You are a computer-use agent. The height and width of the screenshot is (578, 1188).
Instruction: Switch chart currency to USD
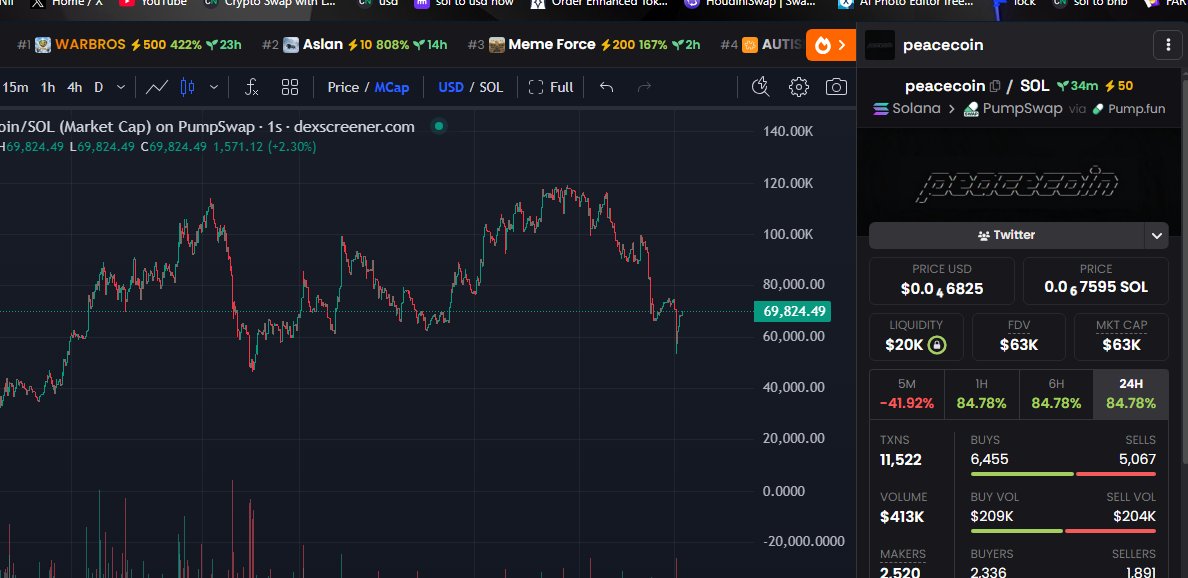point(451,87)
